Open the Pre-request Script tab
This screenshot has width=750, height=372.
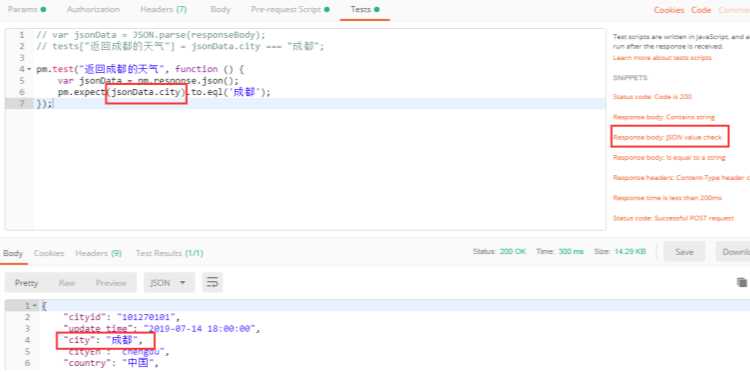click(x=290, y=10)
